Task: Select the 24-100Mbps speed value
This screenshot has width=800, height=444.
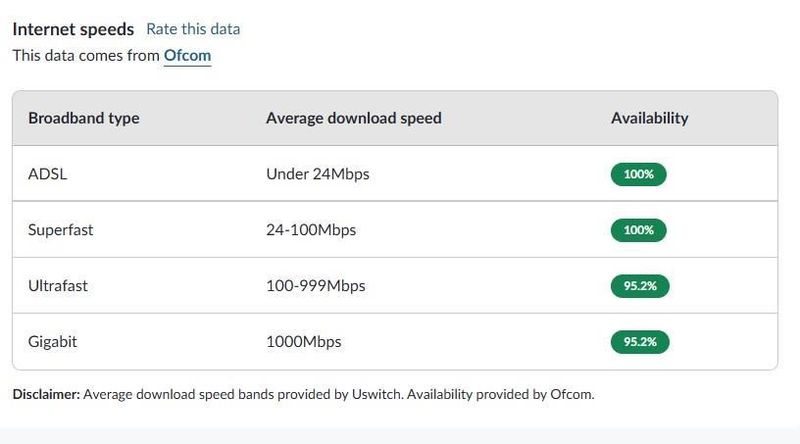Action: point(311,230)
